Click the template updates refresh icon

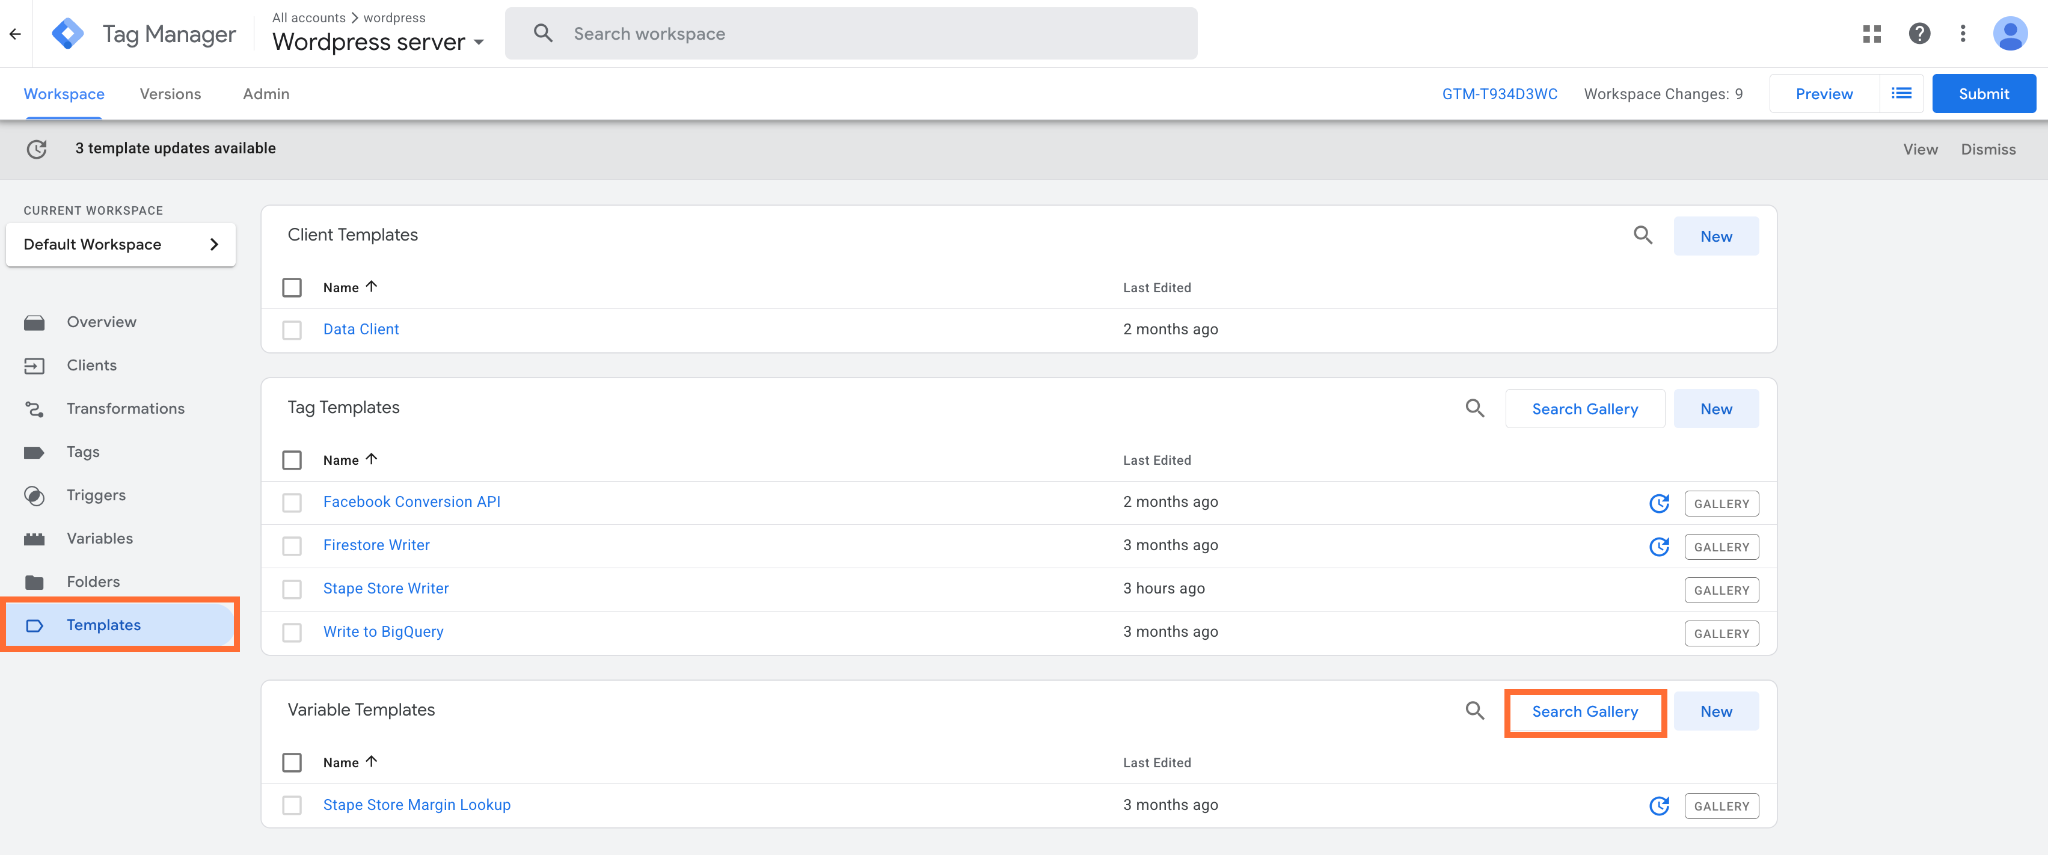click(37, 149)
